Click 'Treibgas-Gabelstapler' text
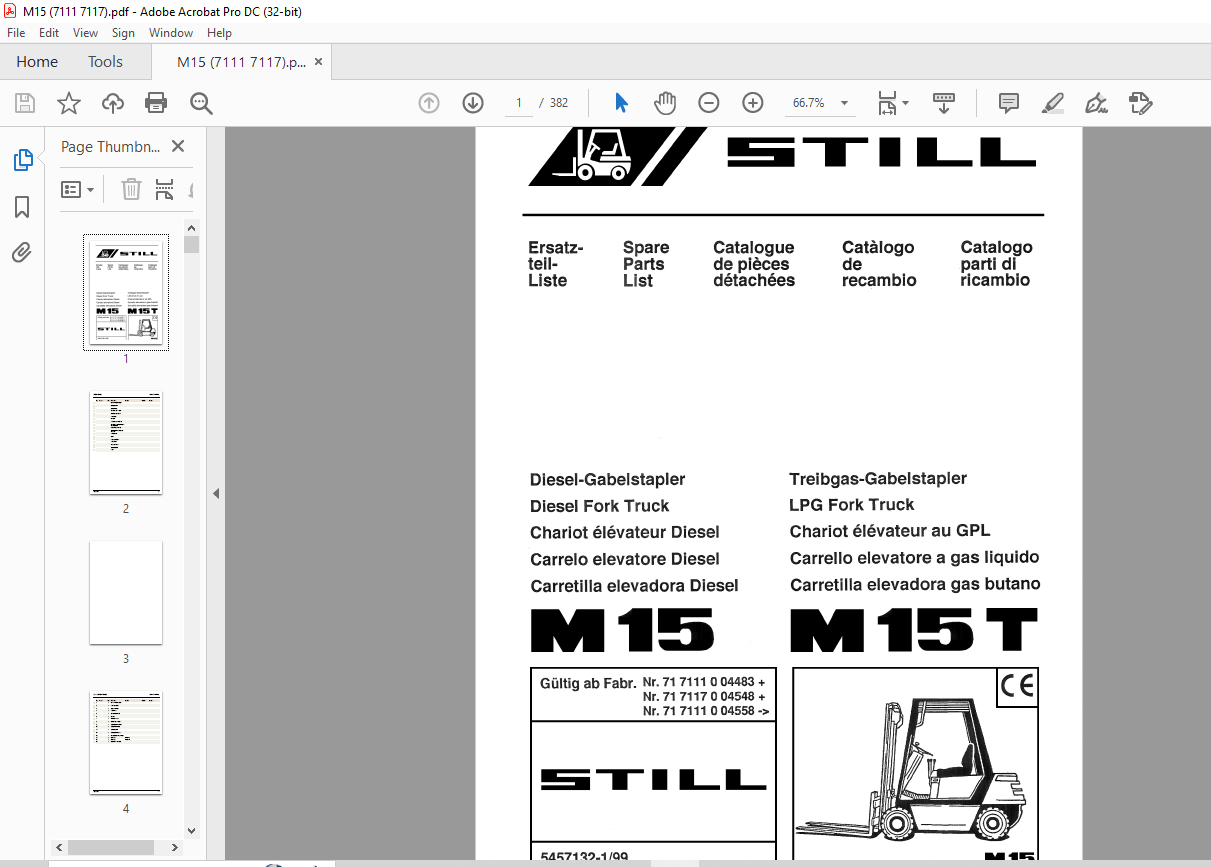1211x867 pixels. [878, 478]
